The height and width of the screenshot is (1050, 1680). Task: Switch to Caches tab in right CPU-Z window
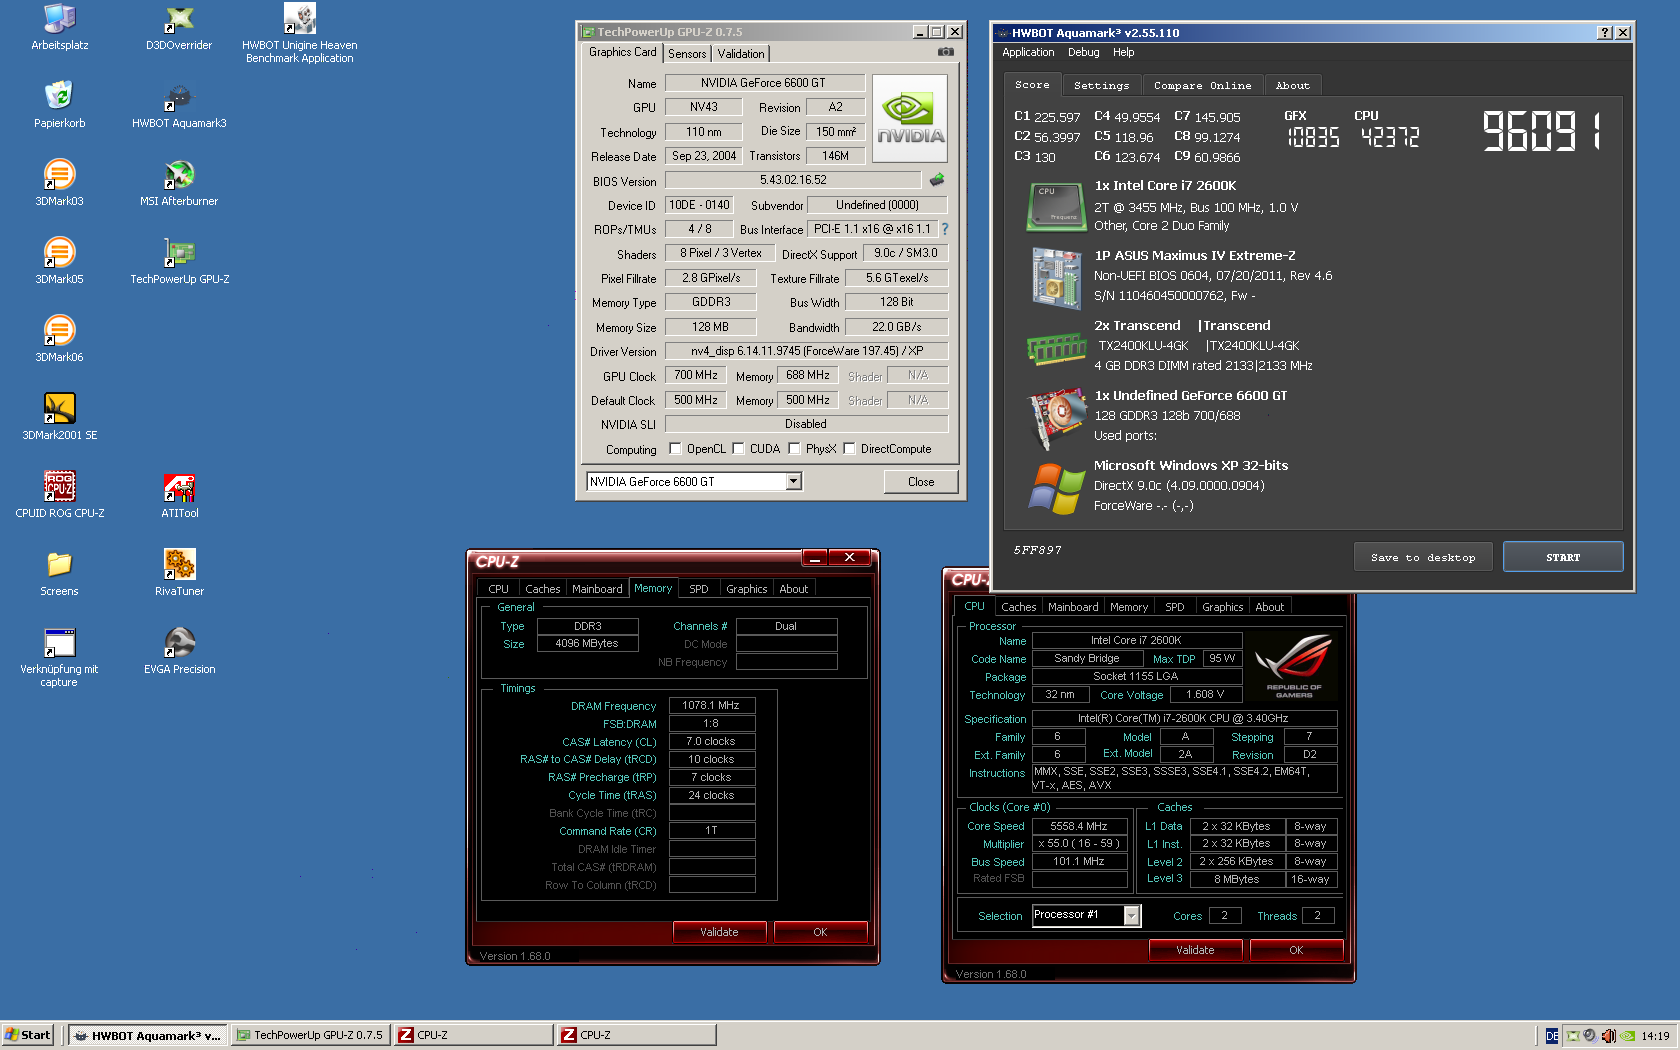coord(1018,607)
